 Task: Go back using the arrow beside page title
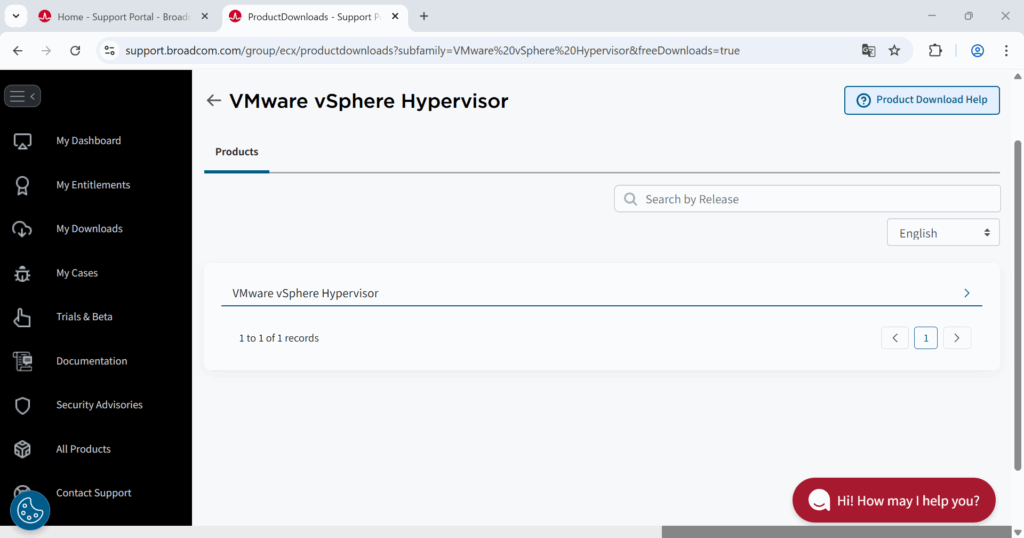point(213,101)
